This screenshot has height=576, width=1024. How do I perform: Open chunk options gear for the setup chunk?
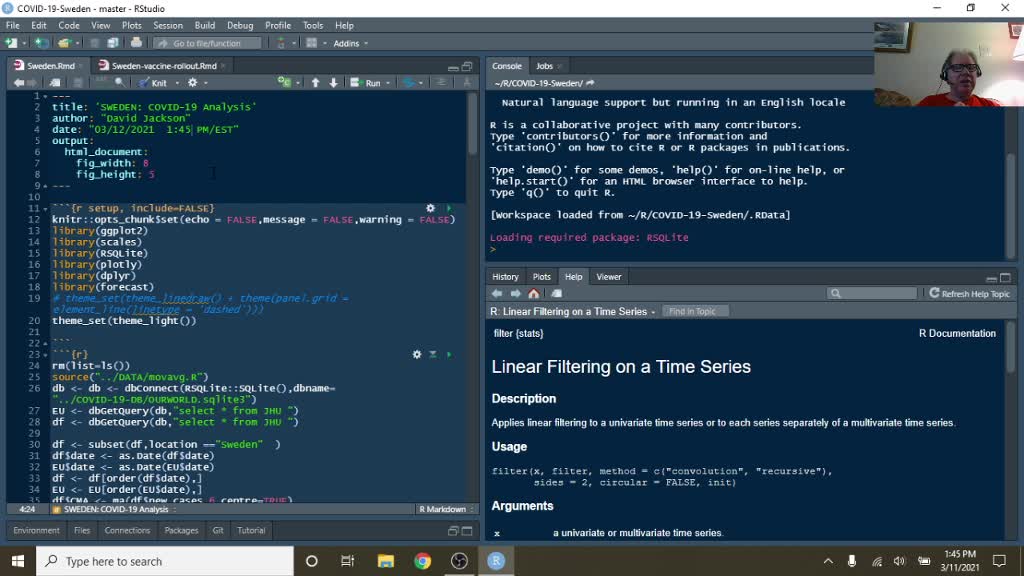click(430, 208)
